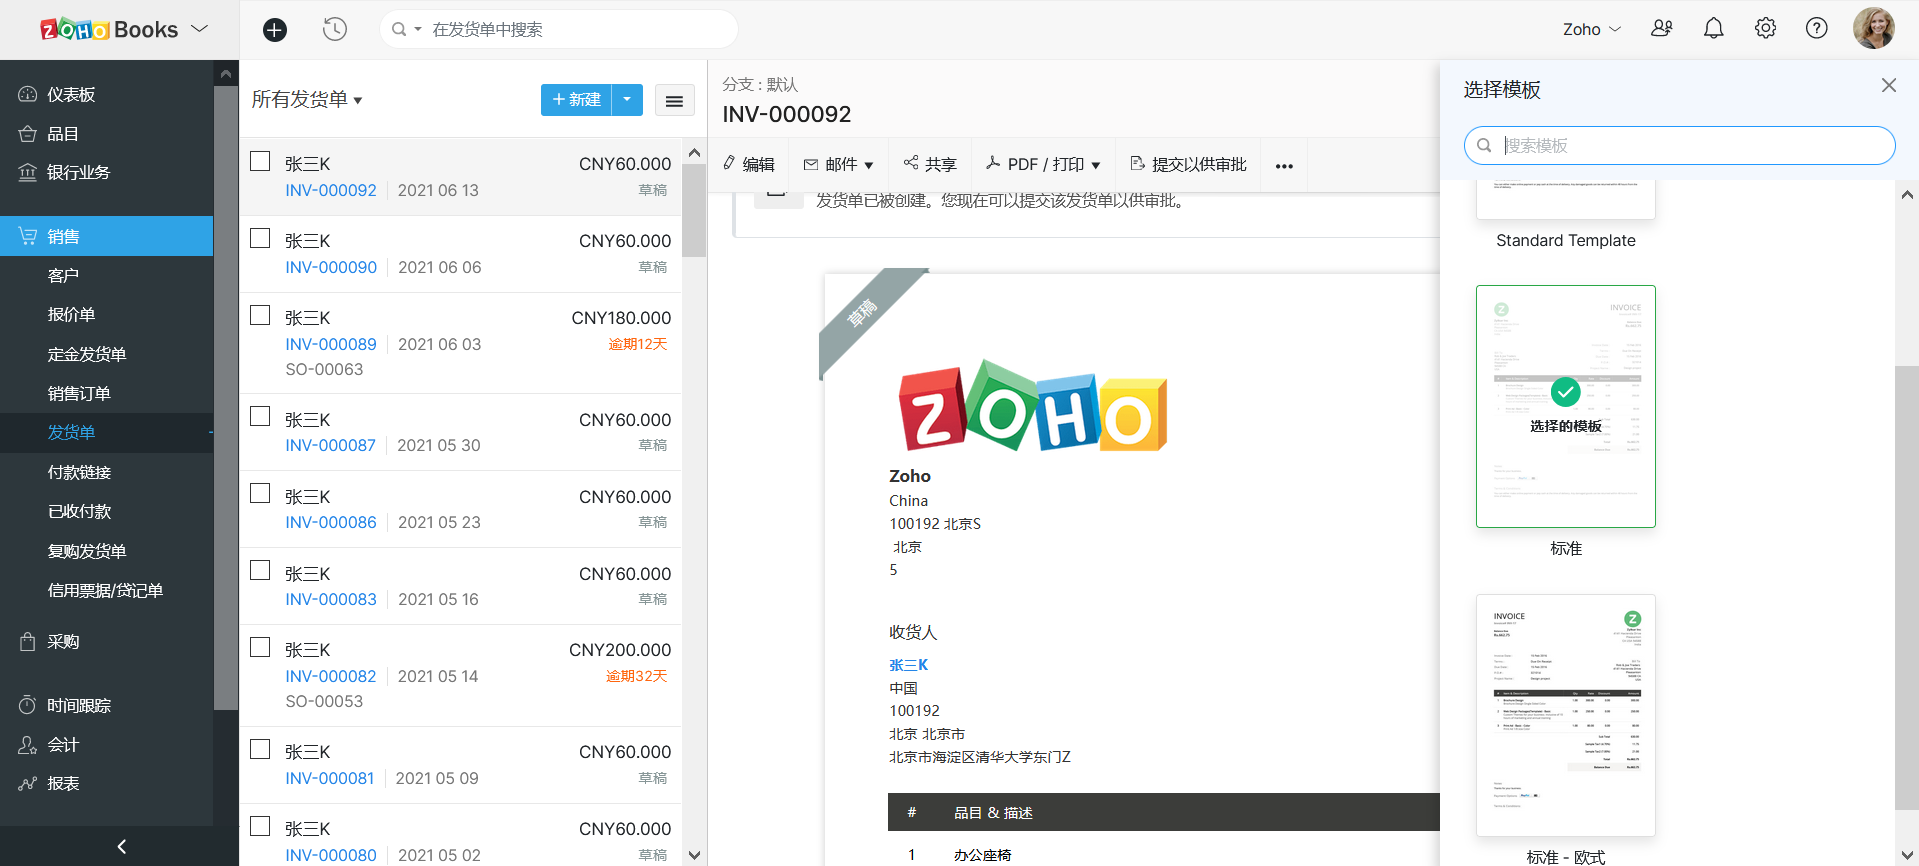The image size is (1919, 866).
Task: Open the more actions ellipsis menu
Action: (x=1284, y=166)
